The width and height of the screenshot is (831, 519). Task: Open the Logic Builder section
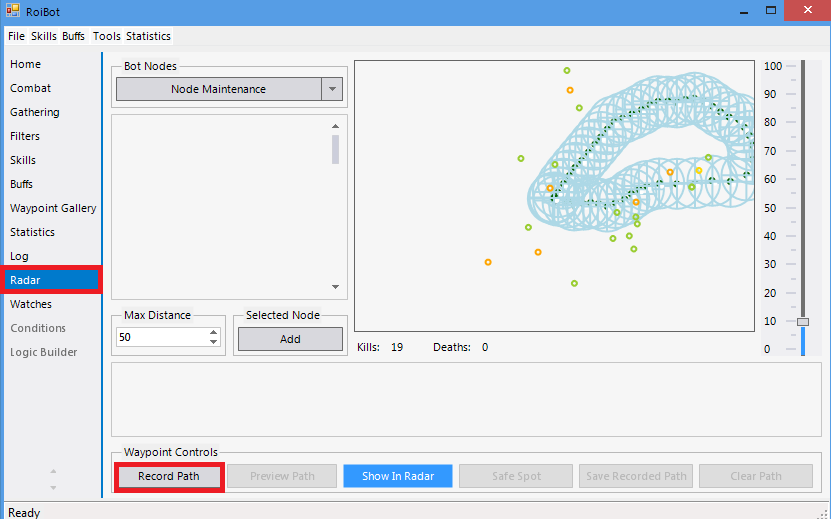click(43, 352)
